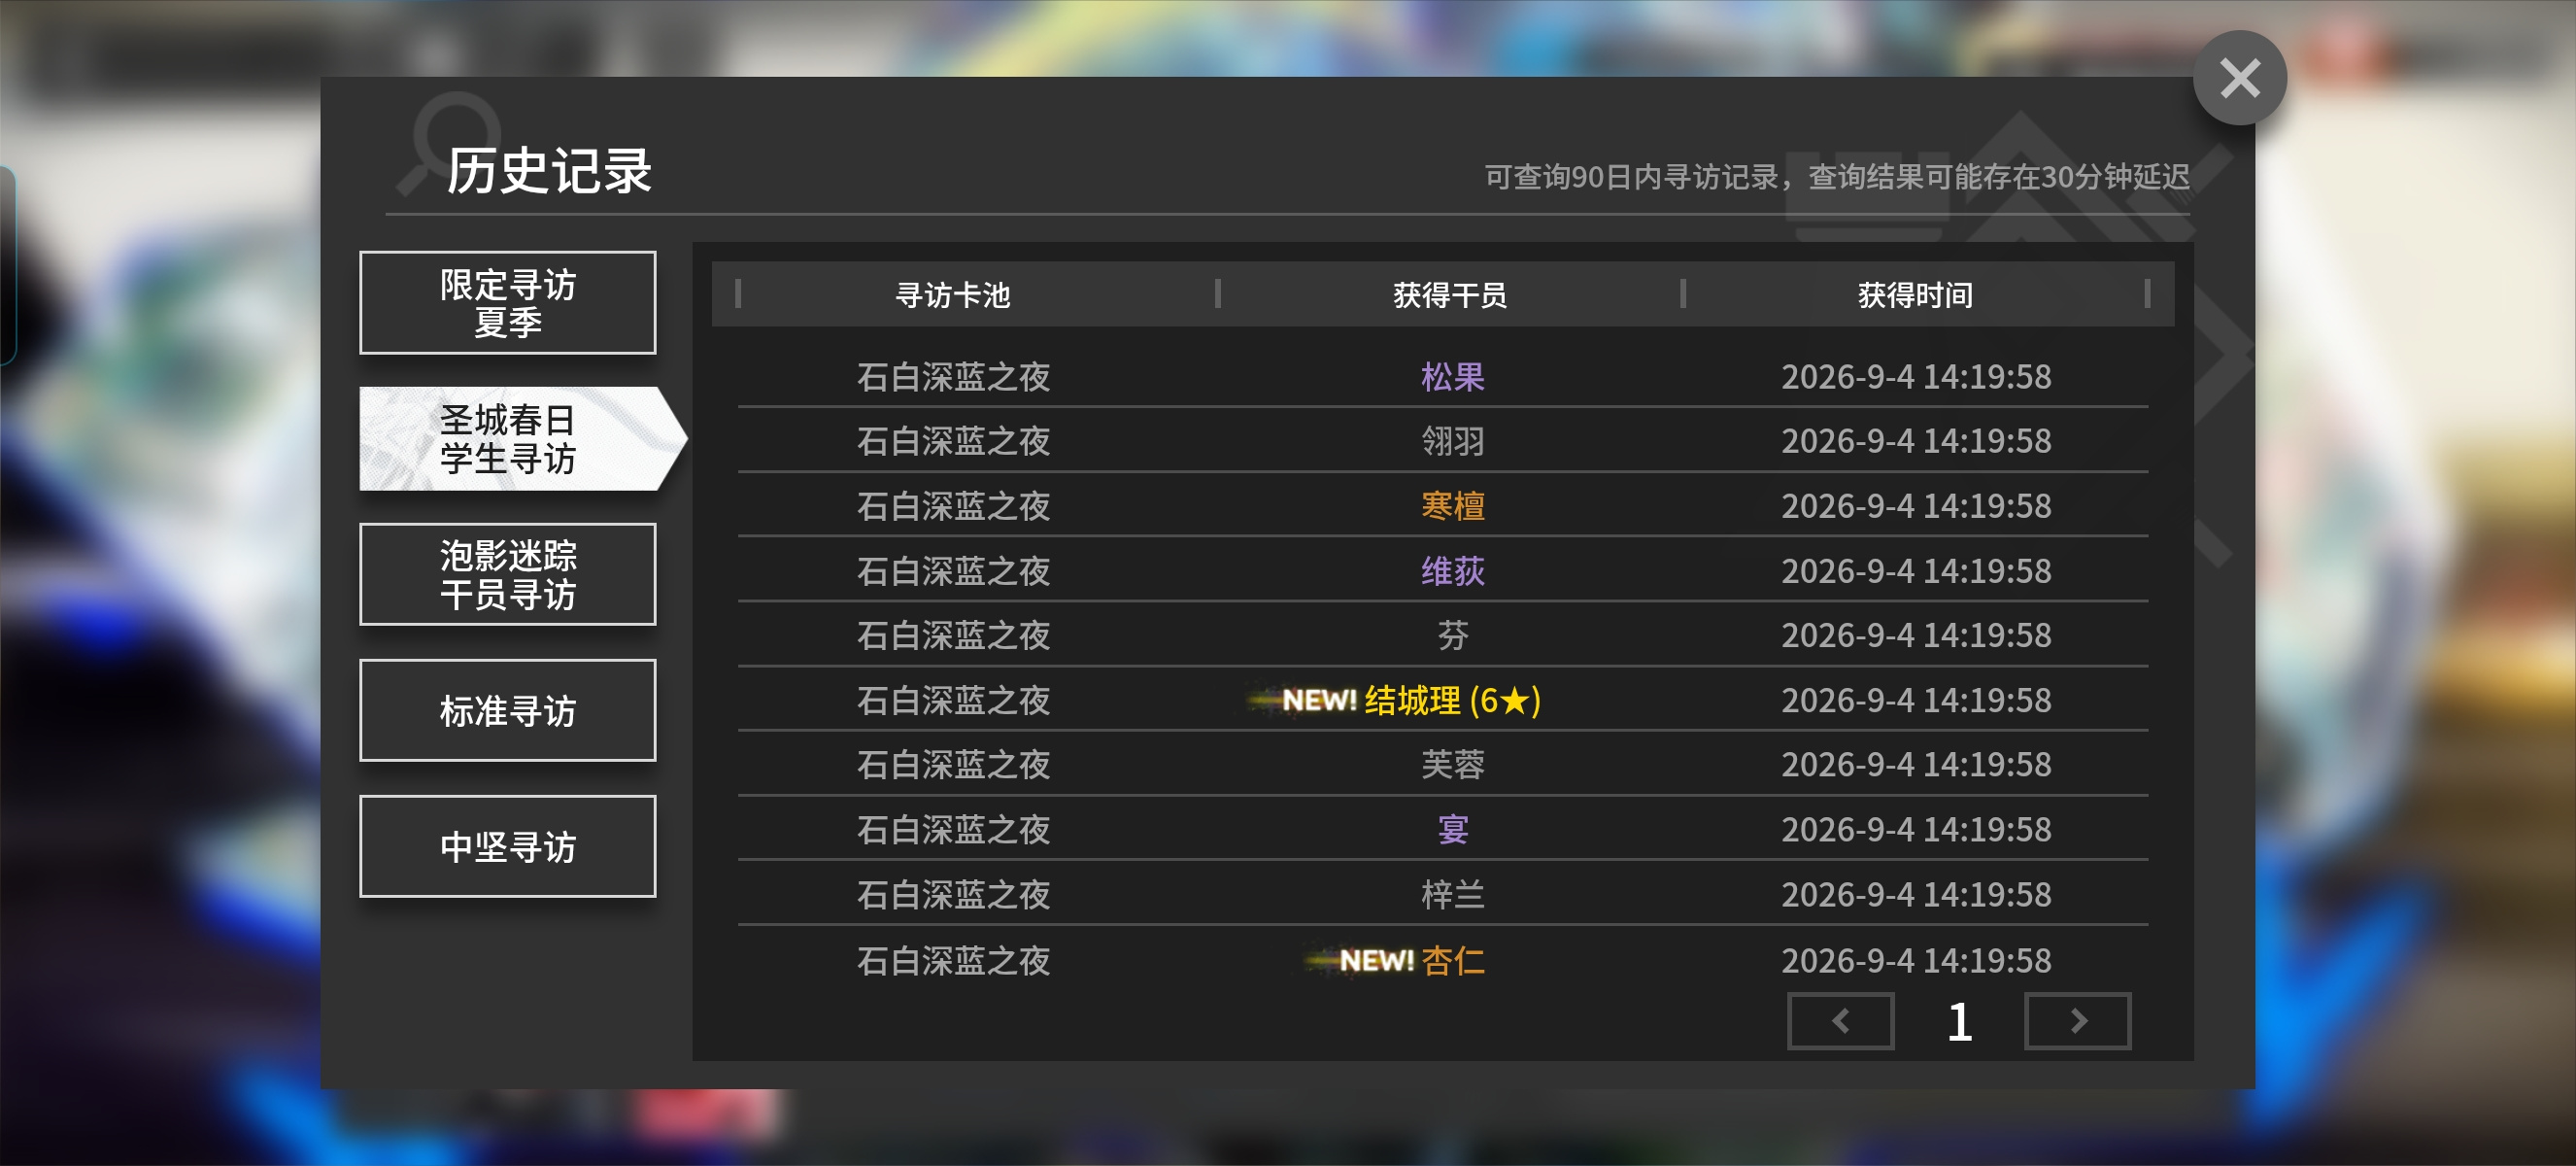Click the pool name in the 宴 row
2576x1166 pixels.
pyautogui.click(x=953, y=829)
